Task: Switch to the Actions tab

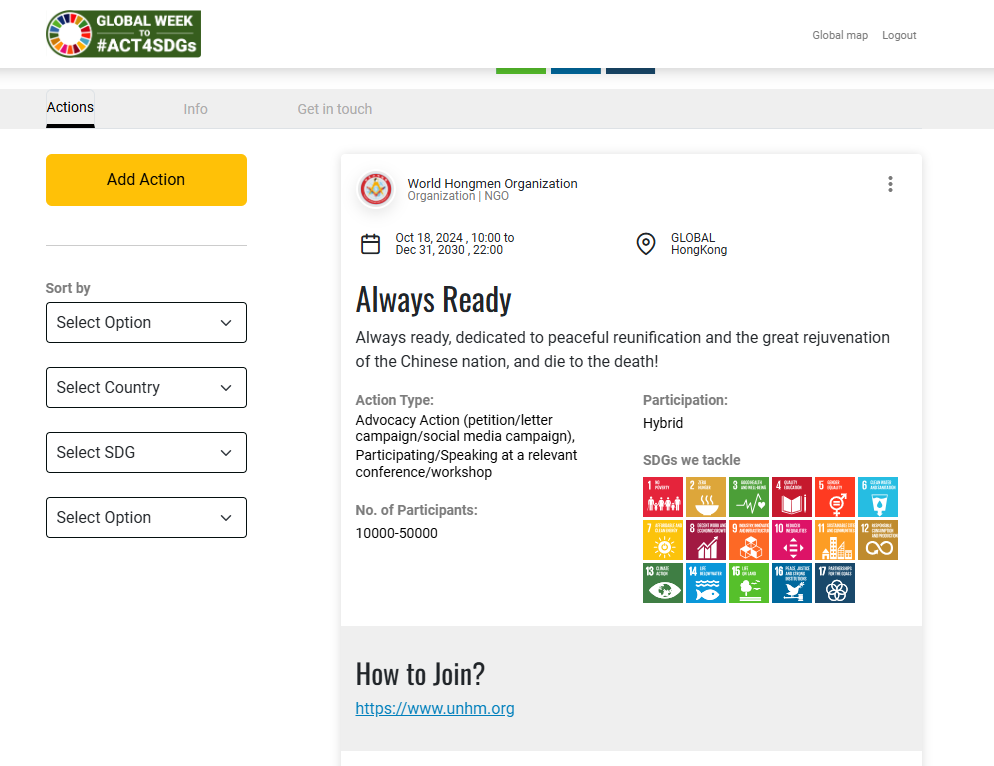Action: tap(70, 108)
